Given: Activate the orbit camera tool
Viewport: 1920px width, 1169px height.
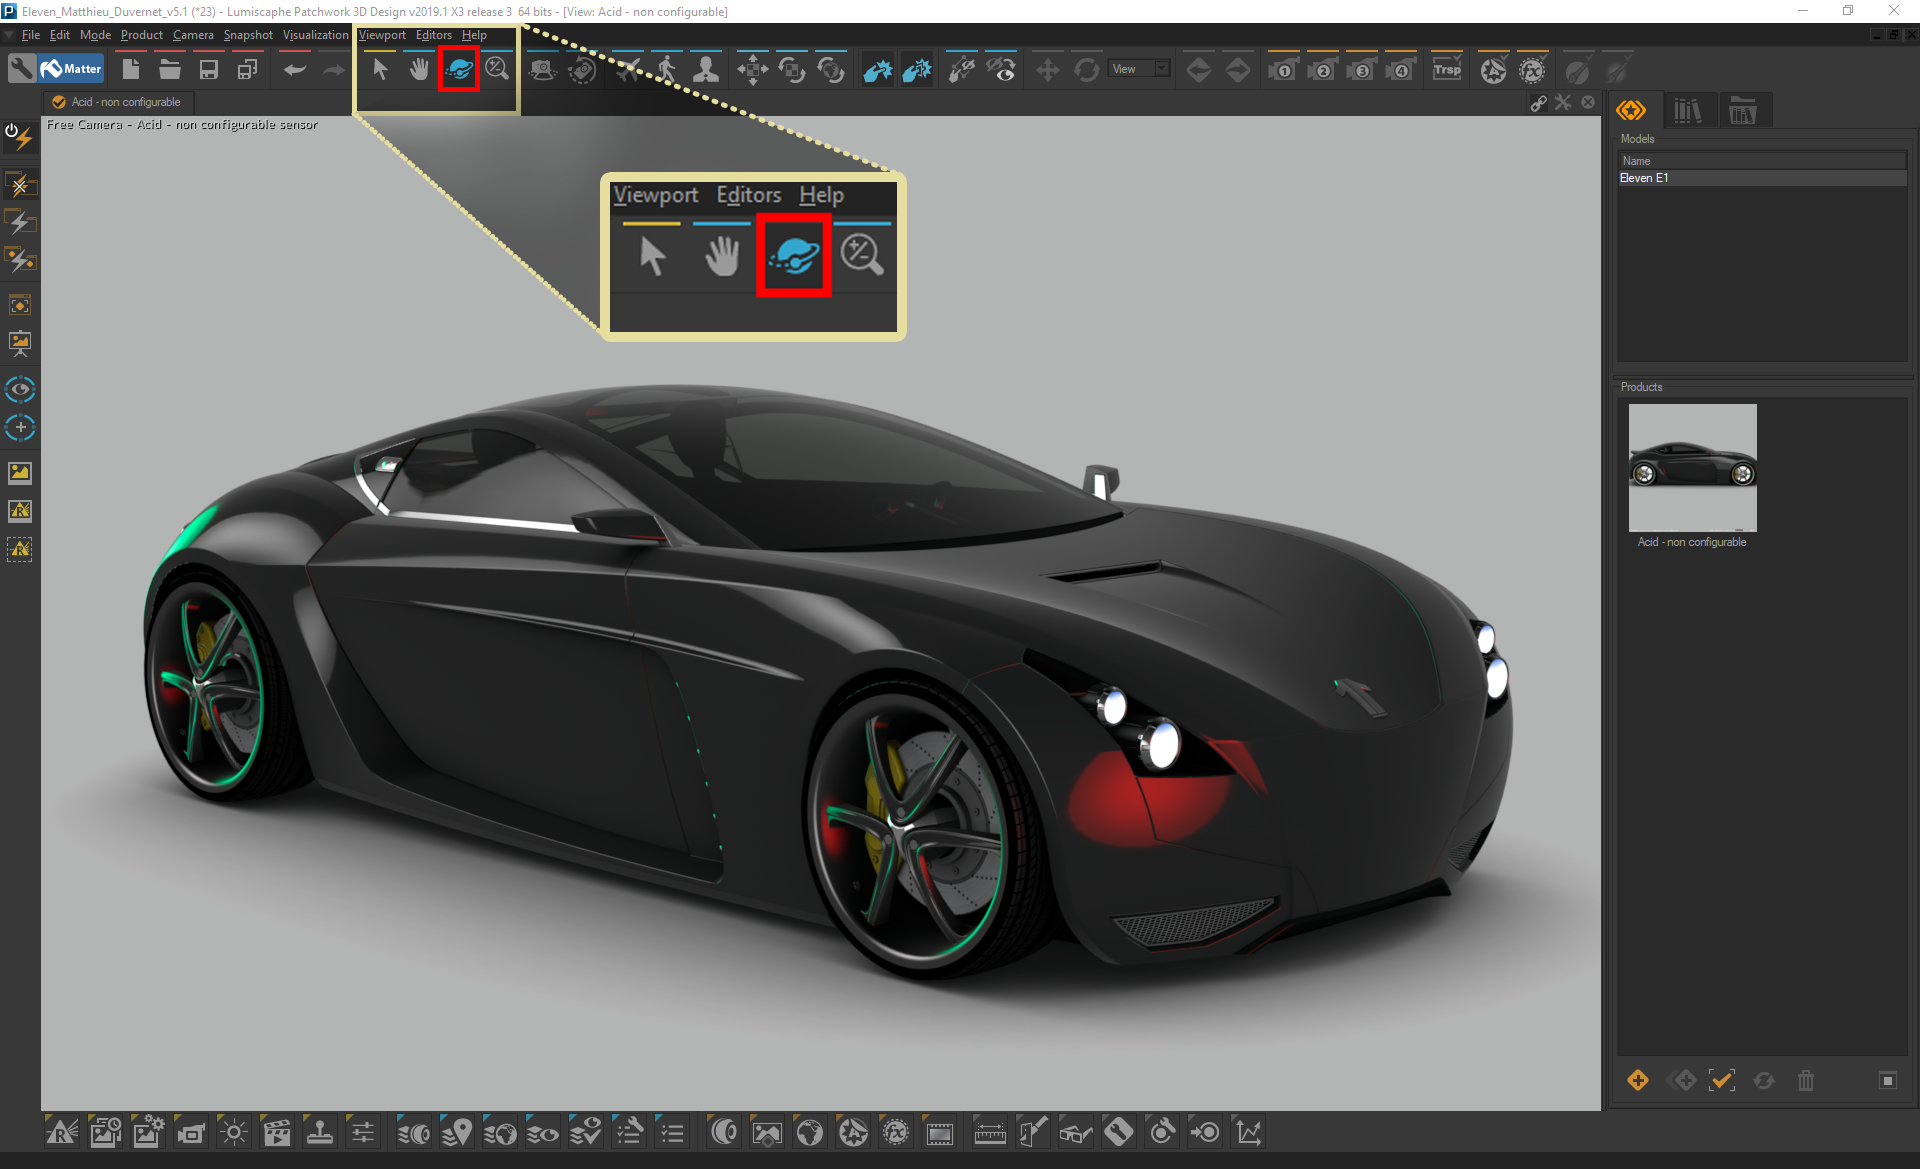Looking at the screenshot, I should (x=459, y=69).
